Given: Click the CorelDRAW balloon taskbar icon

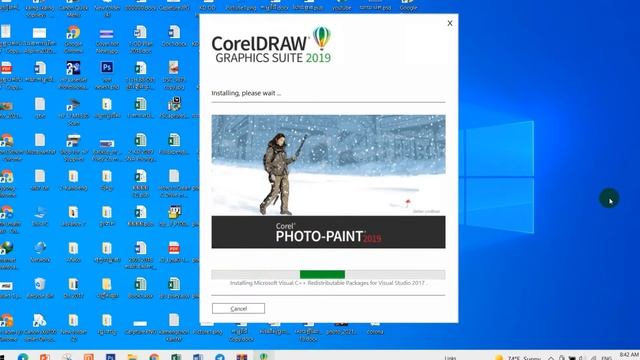Looking at the screenshot, I should tap(264, 356).
